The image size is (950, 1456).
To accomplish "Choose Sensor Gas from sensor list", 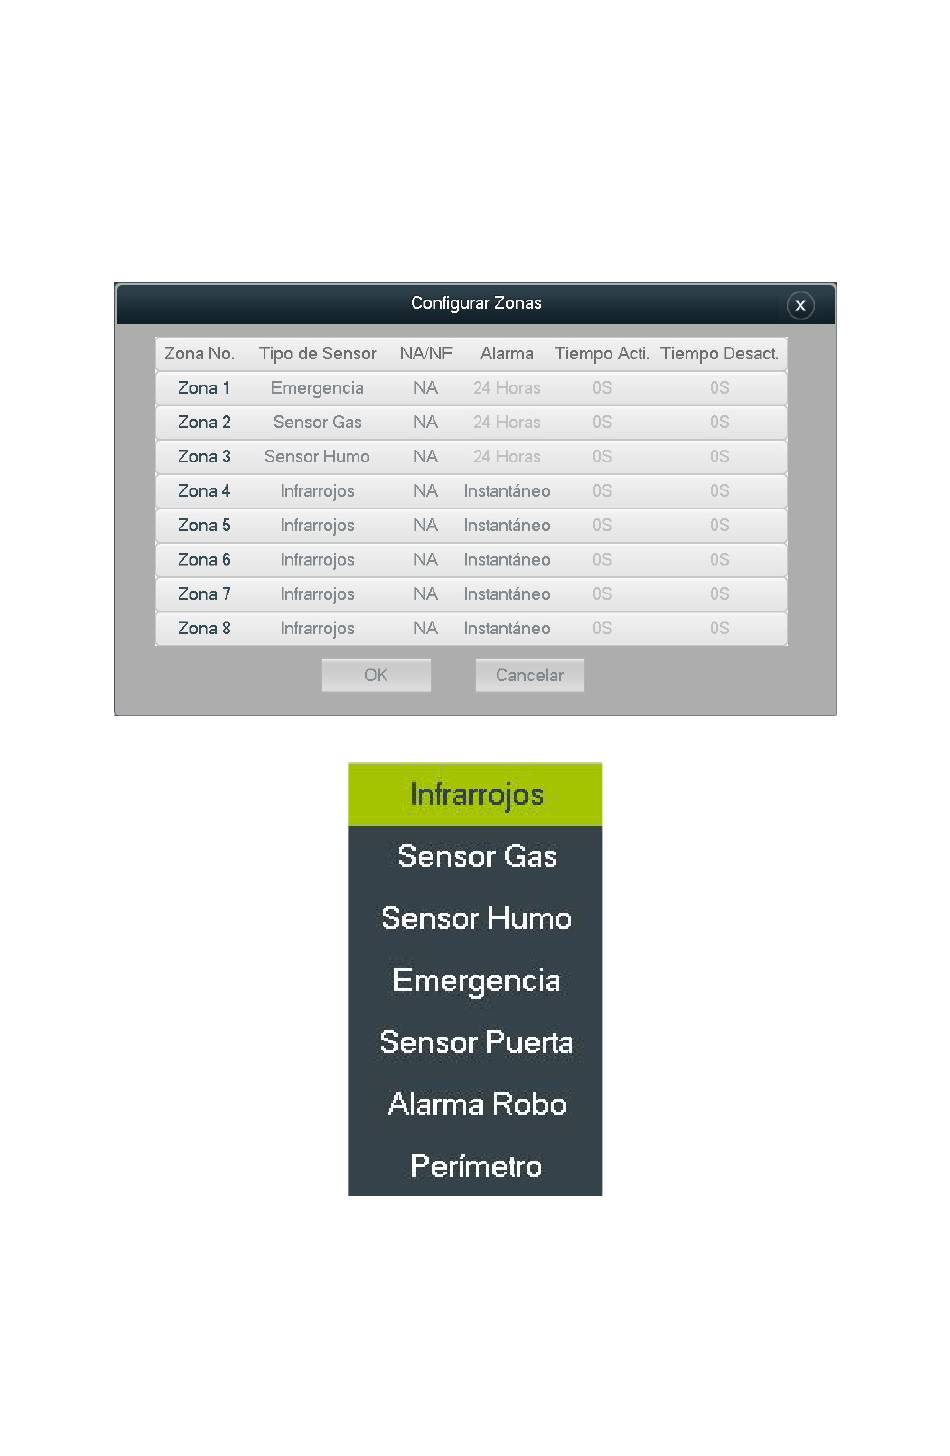I will [475, 857].
